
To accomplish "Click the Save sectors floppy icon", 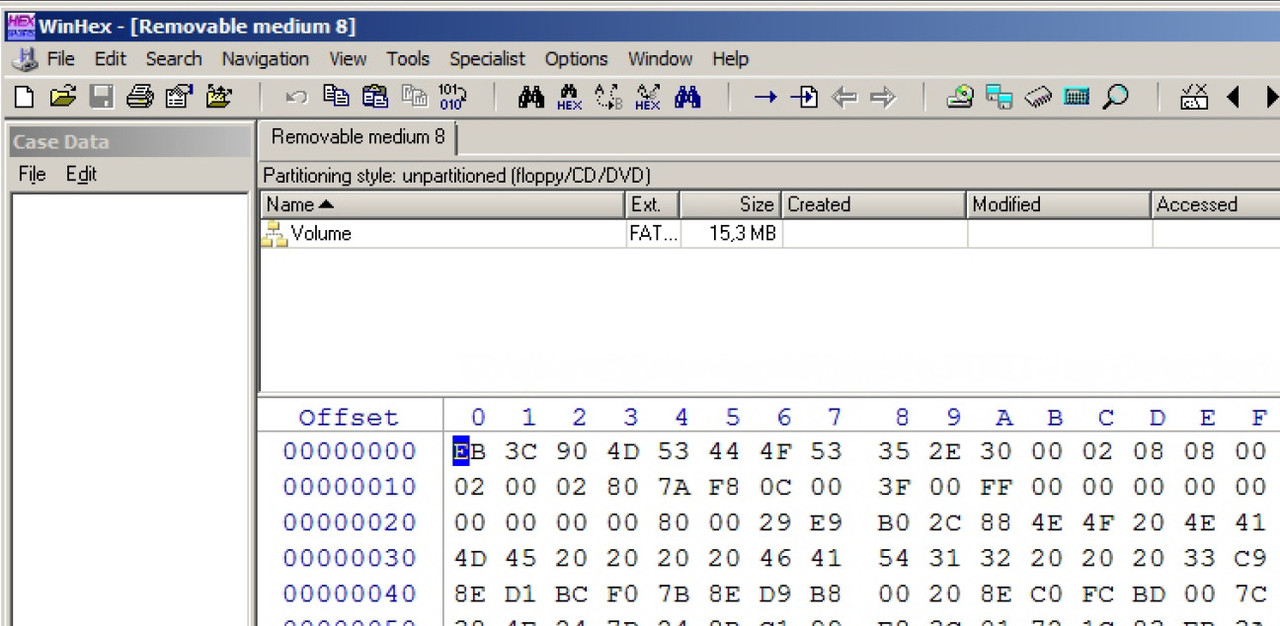I will coord(101,97).
